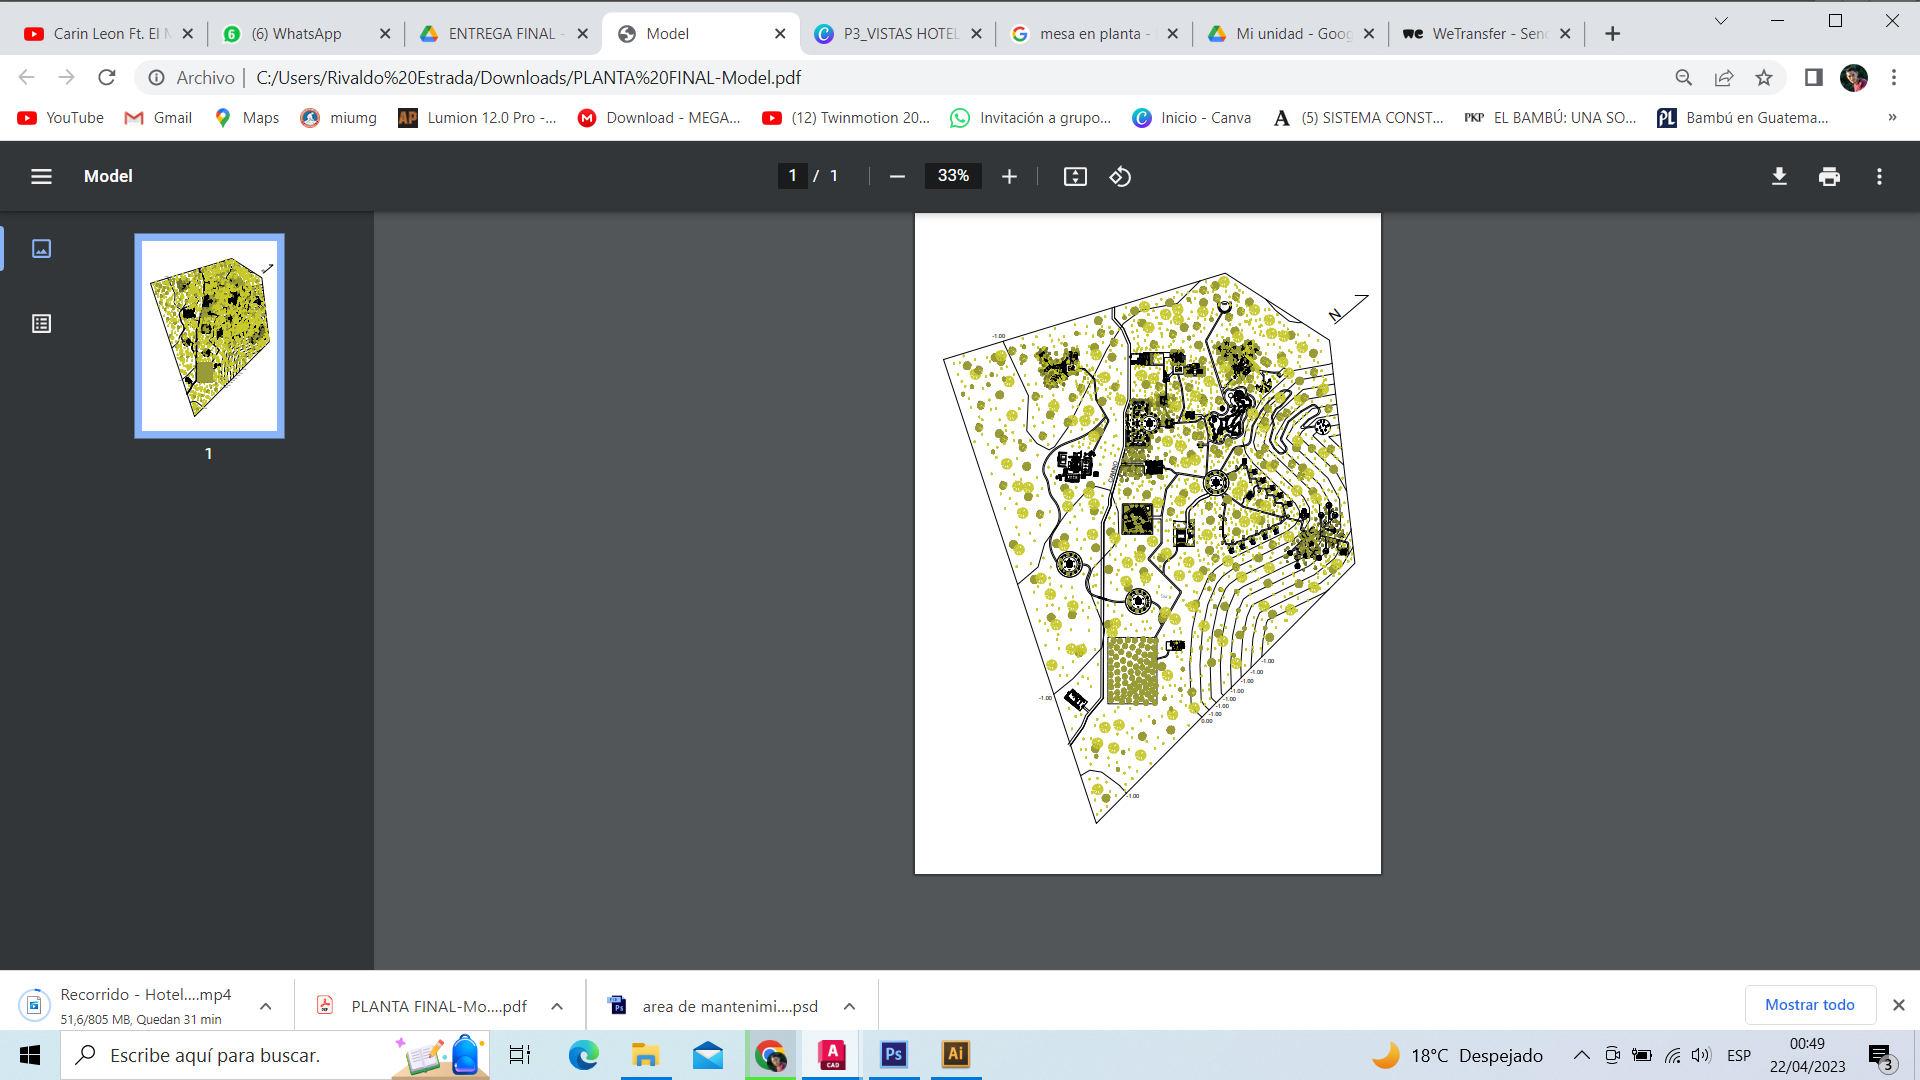The width and height of the screenshot is (1920, 1080).
Task: Open the PDF viewer more actions menu
Action: pos(1879,176)
